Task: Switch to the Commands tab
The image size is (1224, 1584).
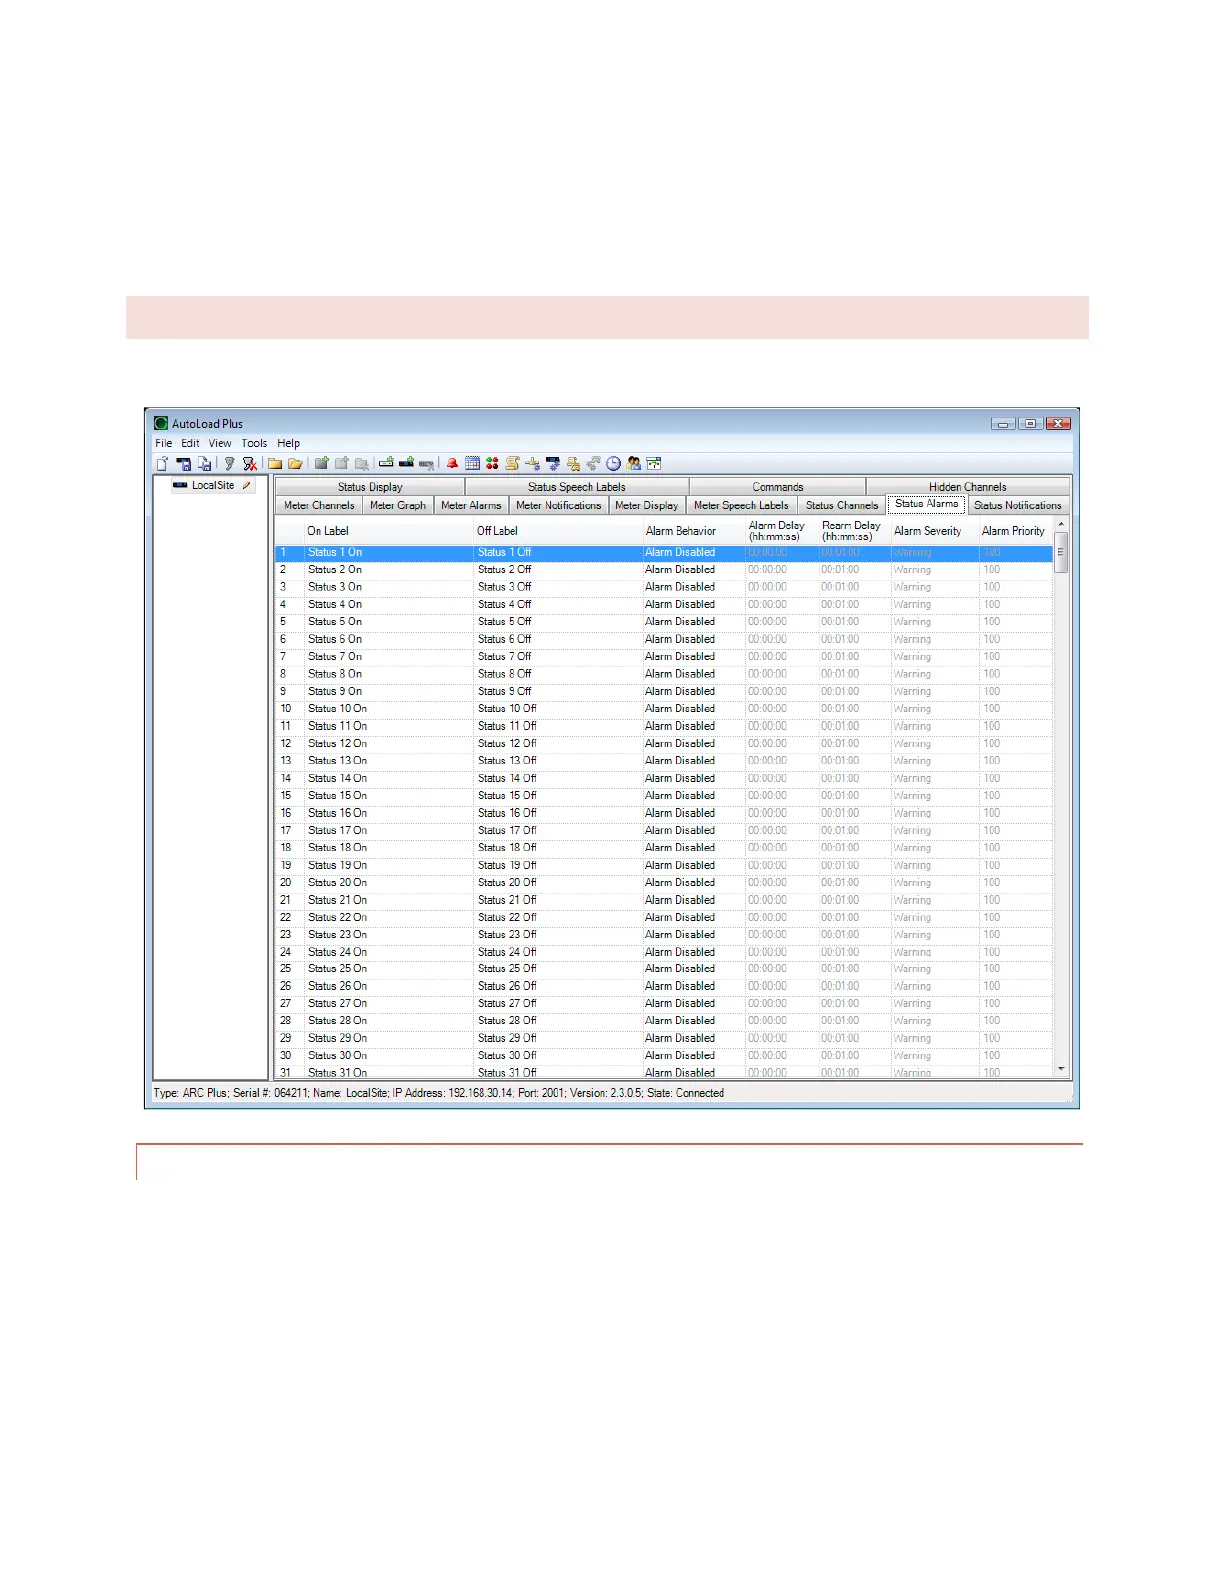Action: click(778, 487)
